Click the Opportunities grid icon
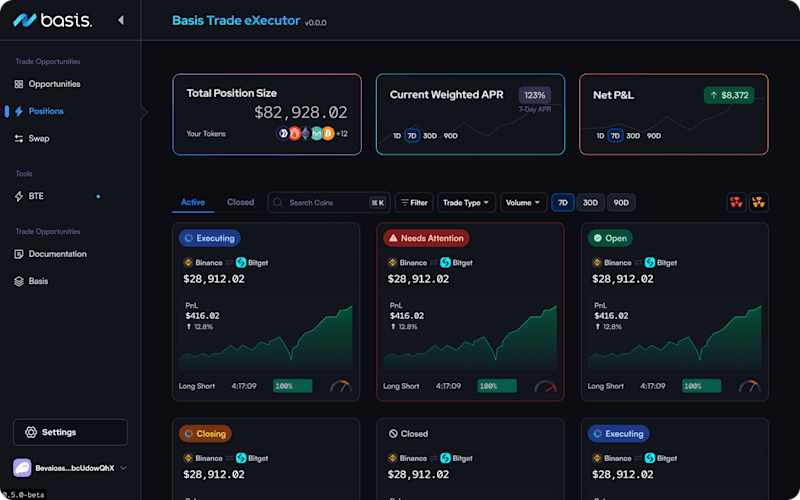 19,84
